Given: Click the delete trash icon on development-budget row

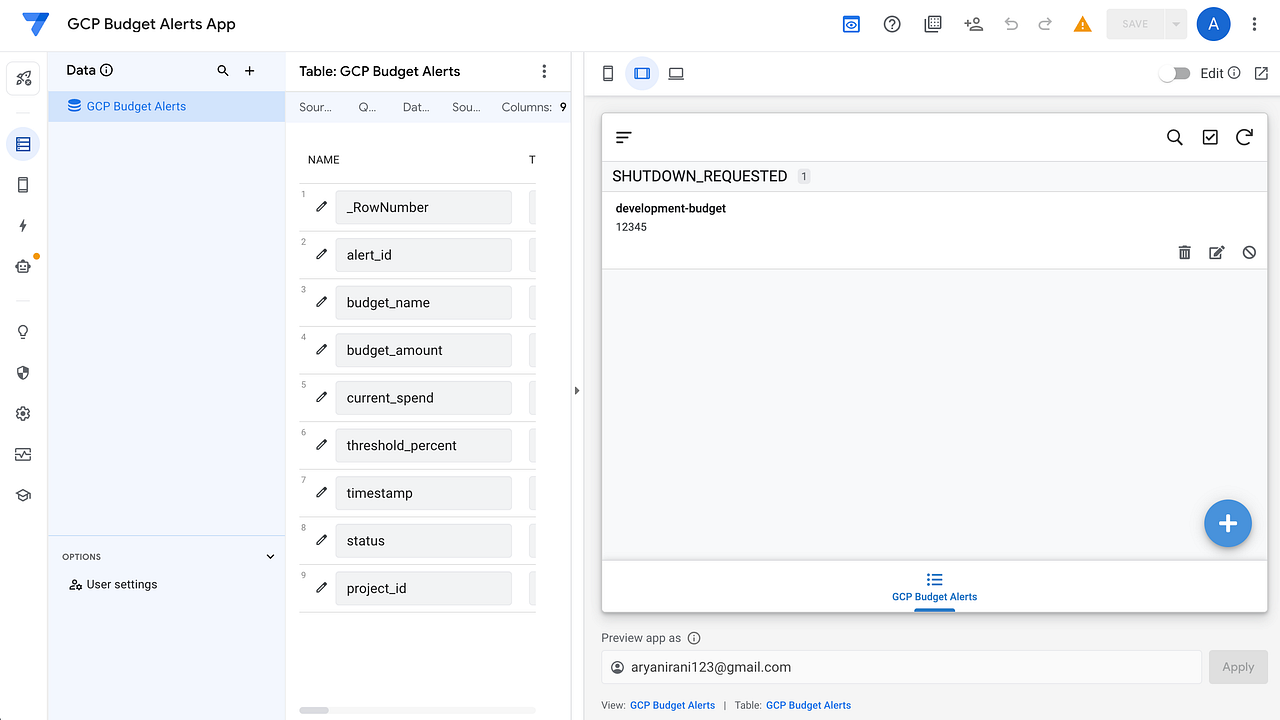Looking at the screenshot, I should click(x=1184, y=253).
